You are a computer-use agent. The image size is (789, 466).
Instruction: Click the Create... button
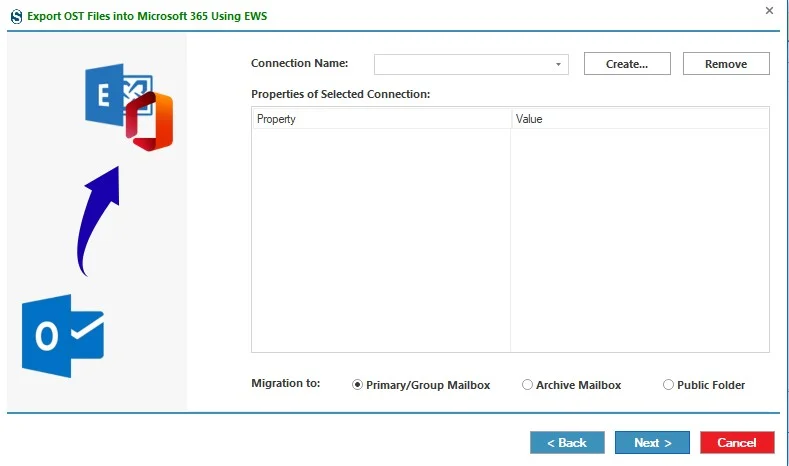click(x=627, y=64)
